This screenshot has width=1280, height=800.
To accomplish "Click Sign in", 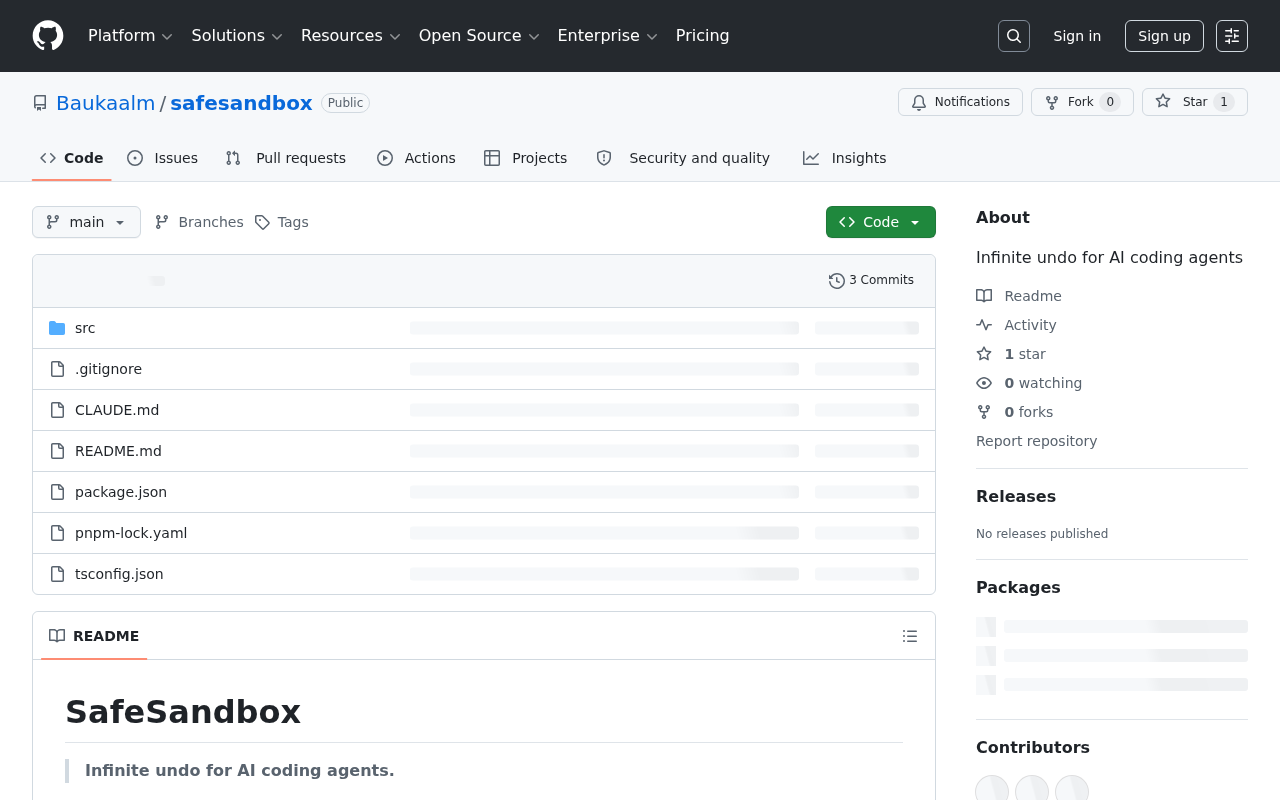I will coord(1077,36).
